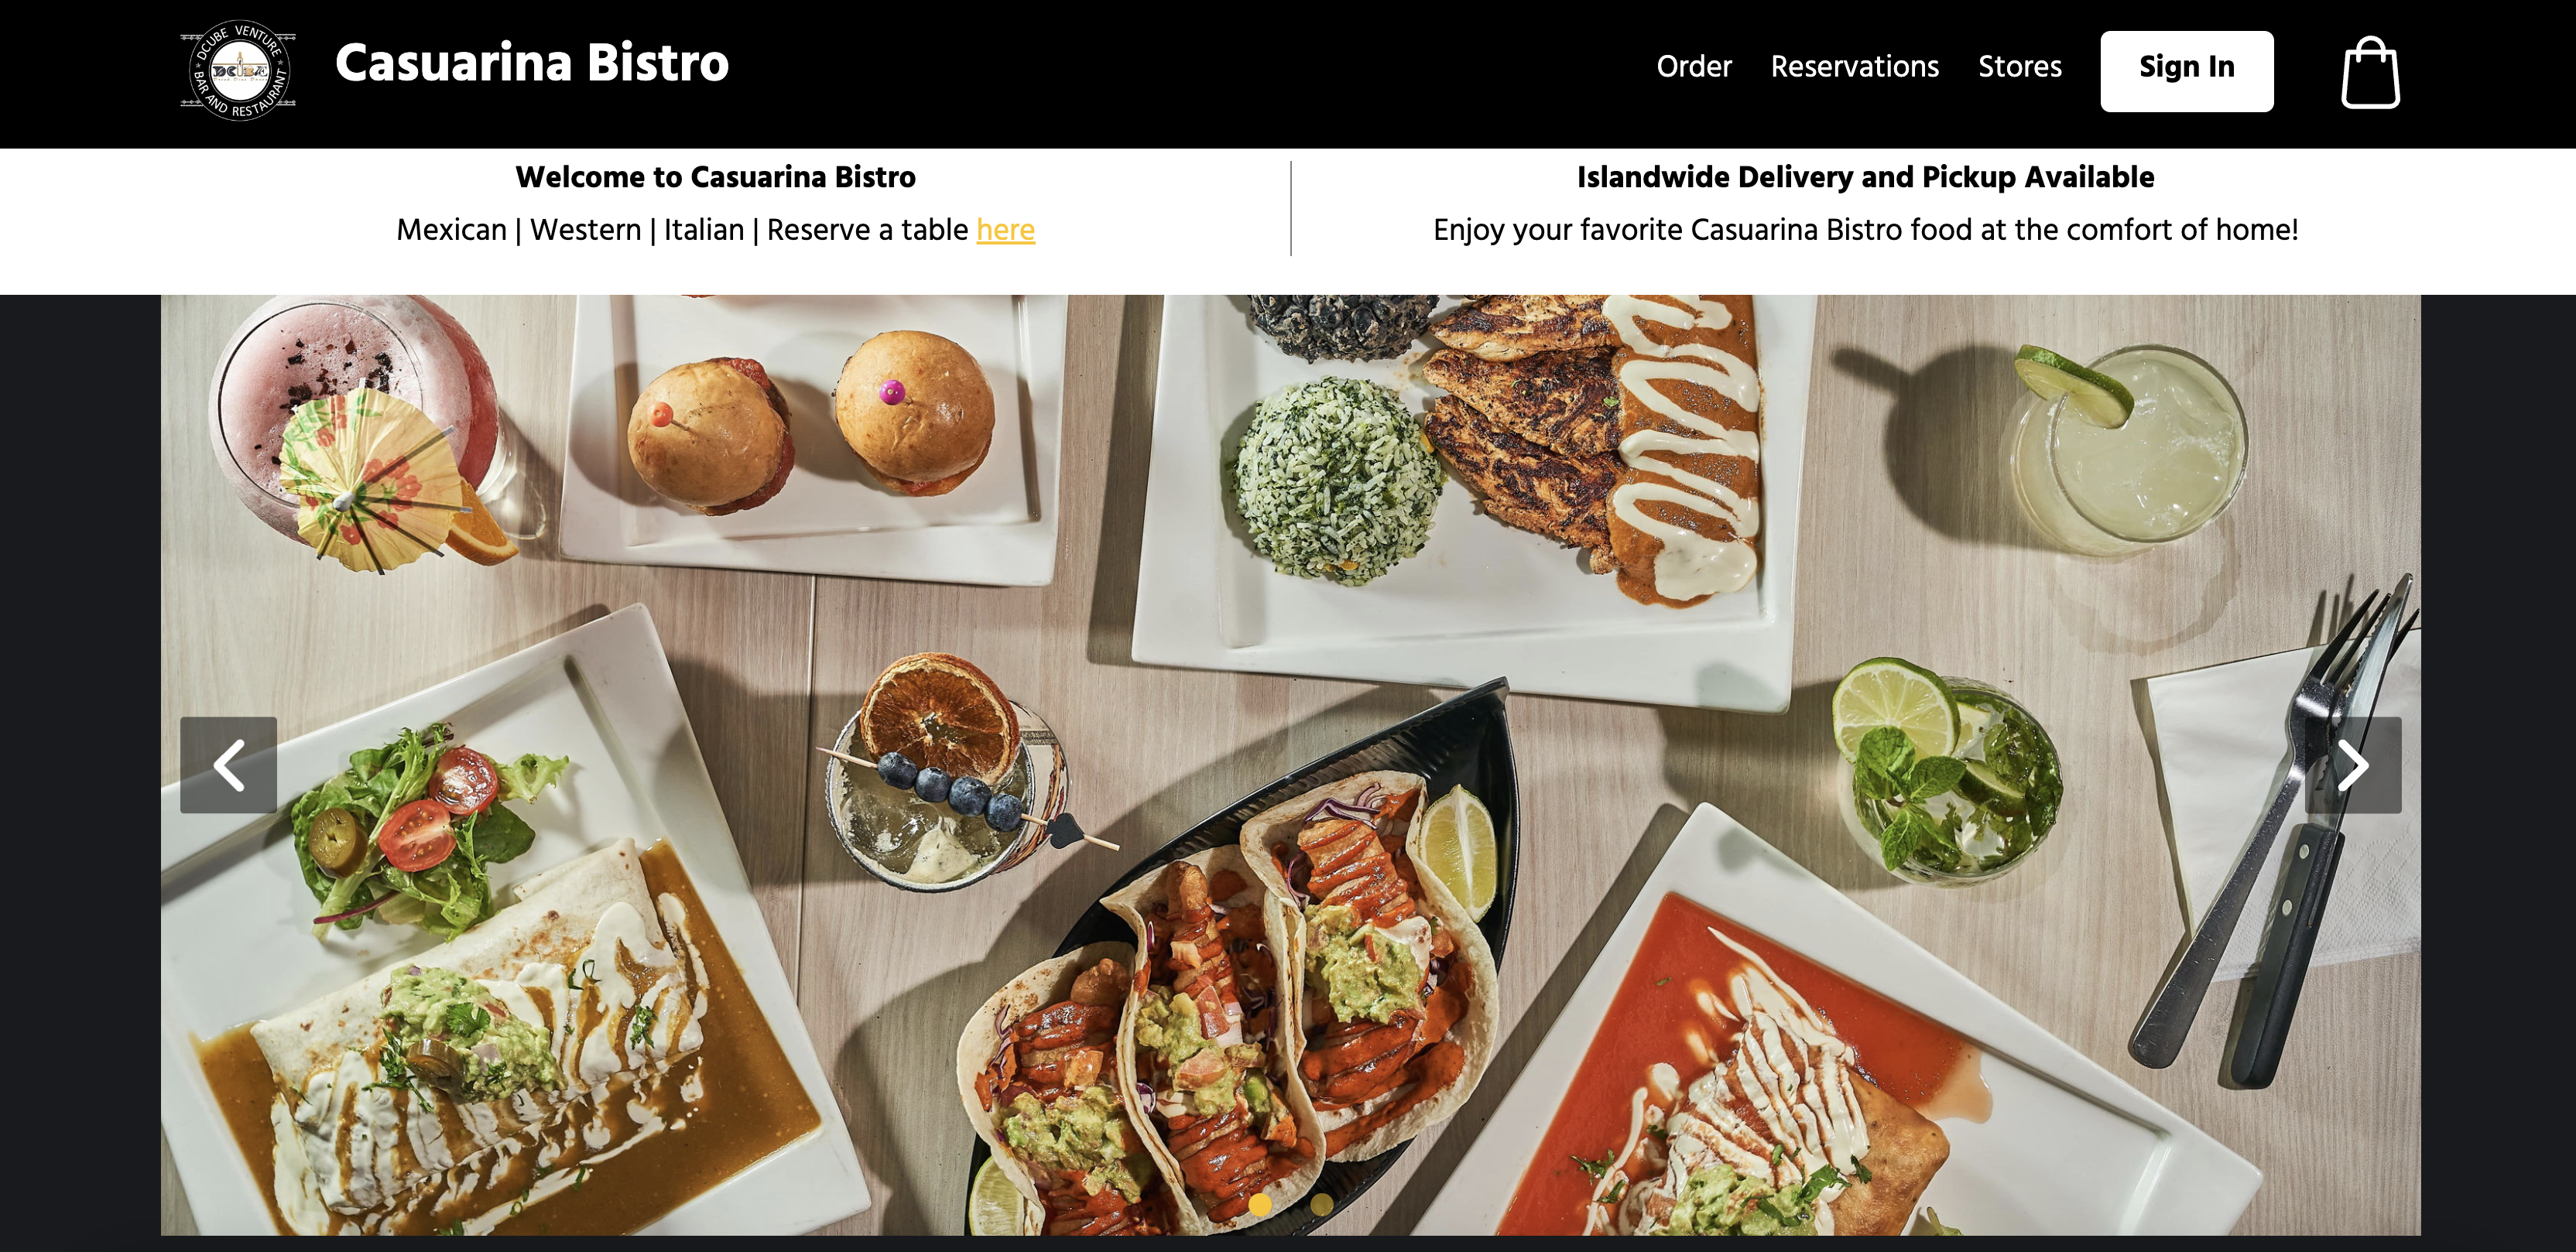Open the Reservations page
This screenshot has height=1252, width=2576.
pyautogui.click(x=1854, y=66)
